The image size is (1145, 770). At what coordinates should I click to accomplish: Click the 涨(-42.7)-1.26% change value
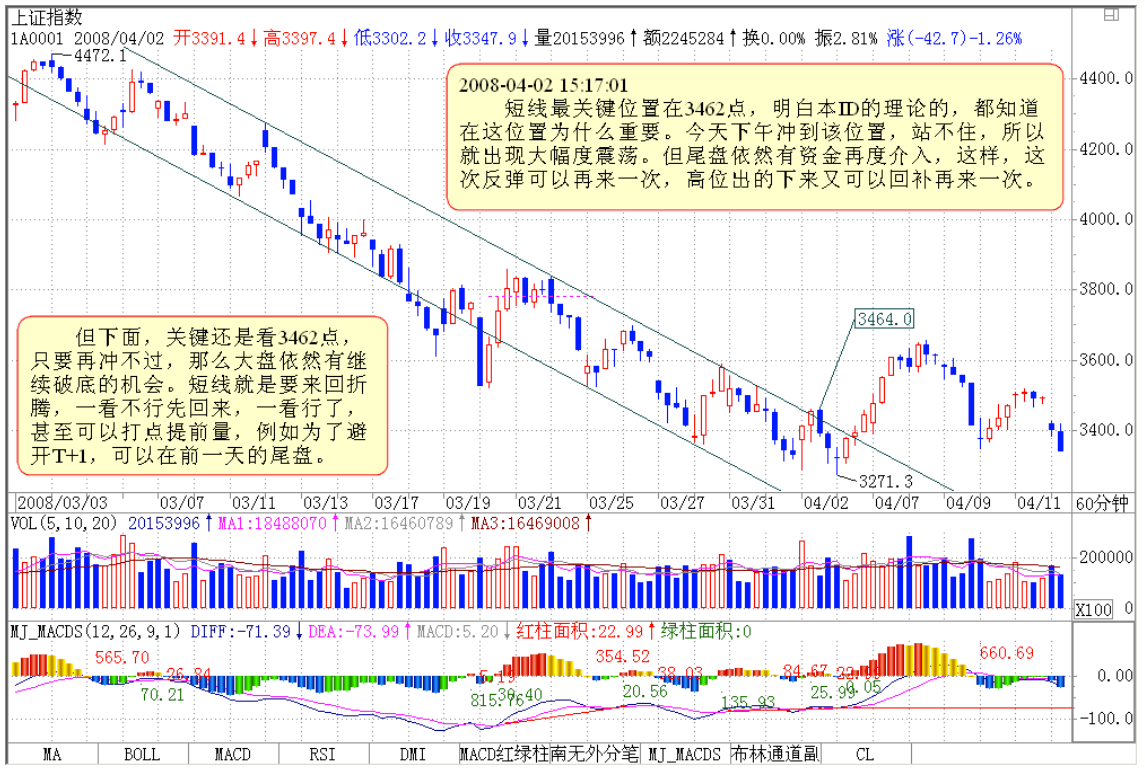(954, 38)
